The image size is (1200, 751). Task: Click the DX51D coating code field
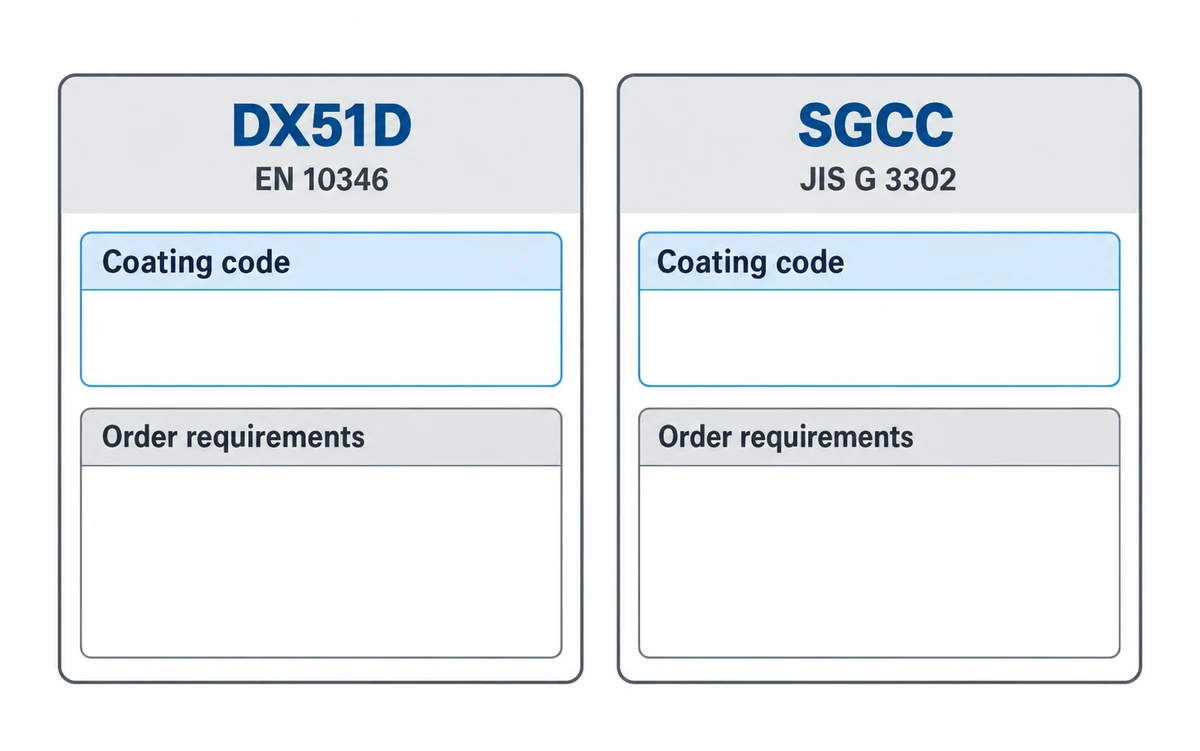click(321, 337)
